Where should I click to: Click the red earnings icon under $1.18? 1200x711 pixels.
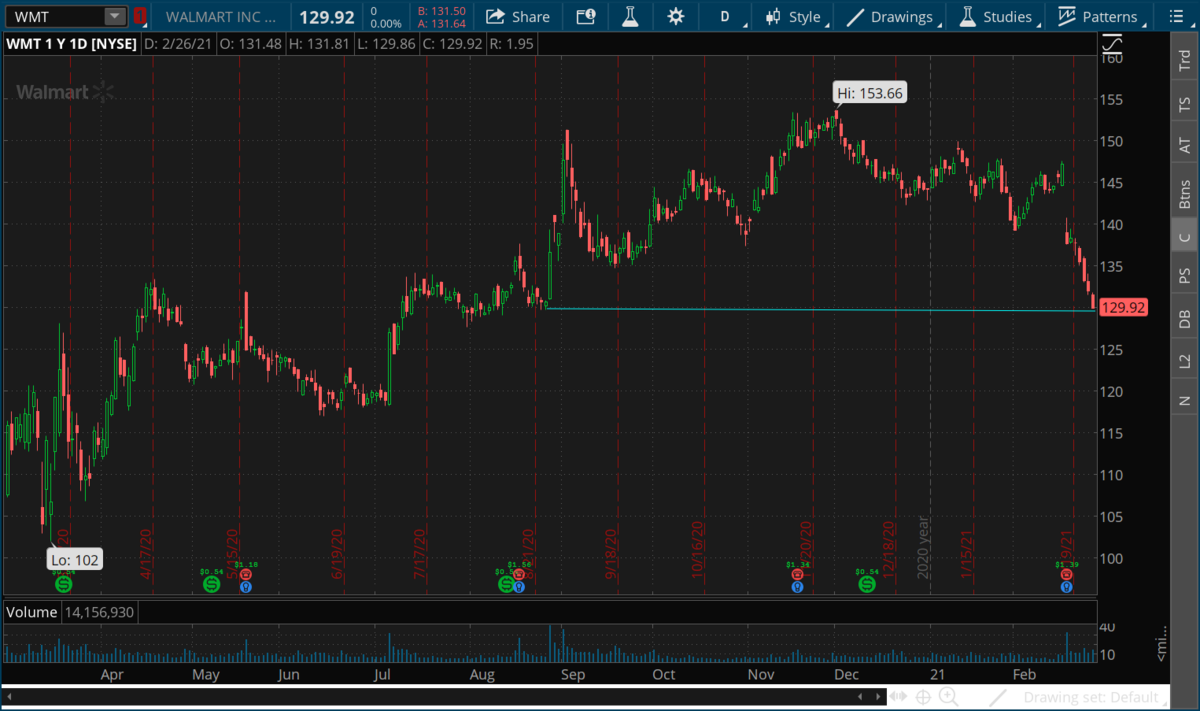pyautogui.click(x=246, y=576)
